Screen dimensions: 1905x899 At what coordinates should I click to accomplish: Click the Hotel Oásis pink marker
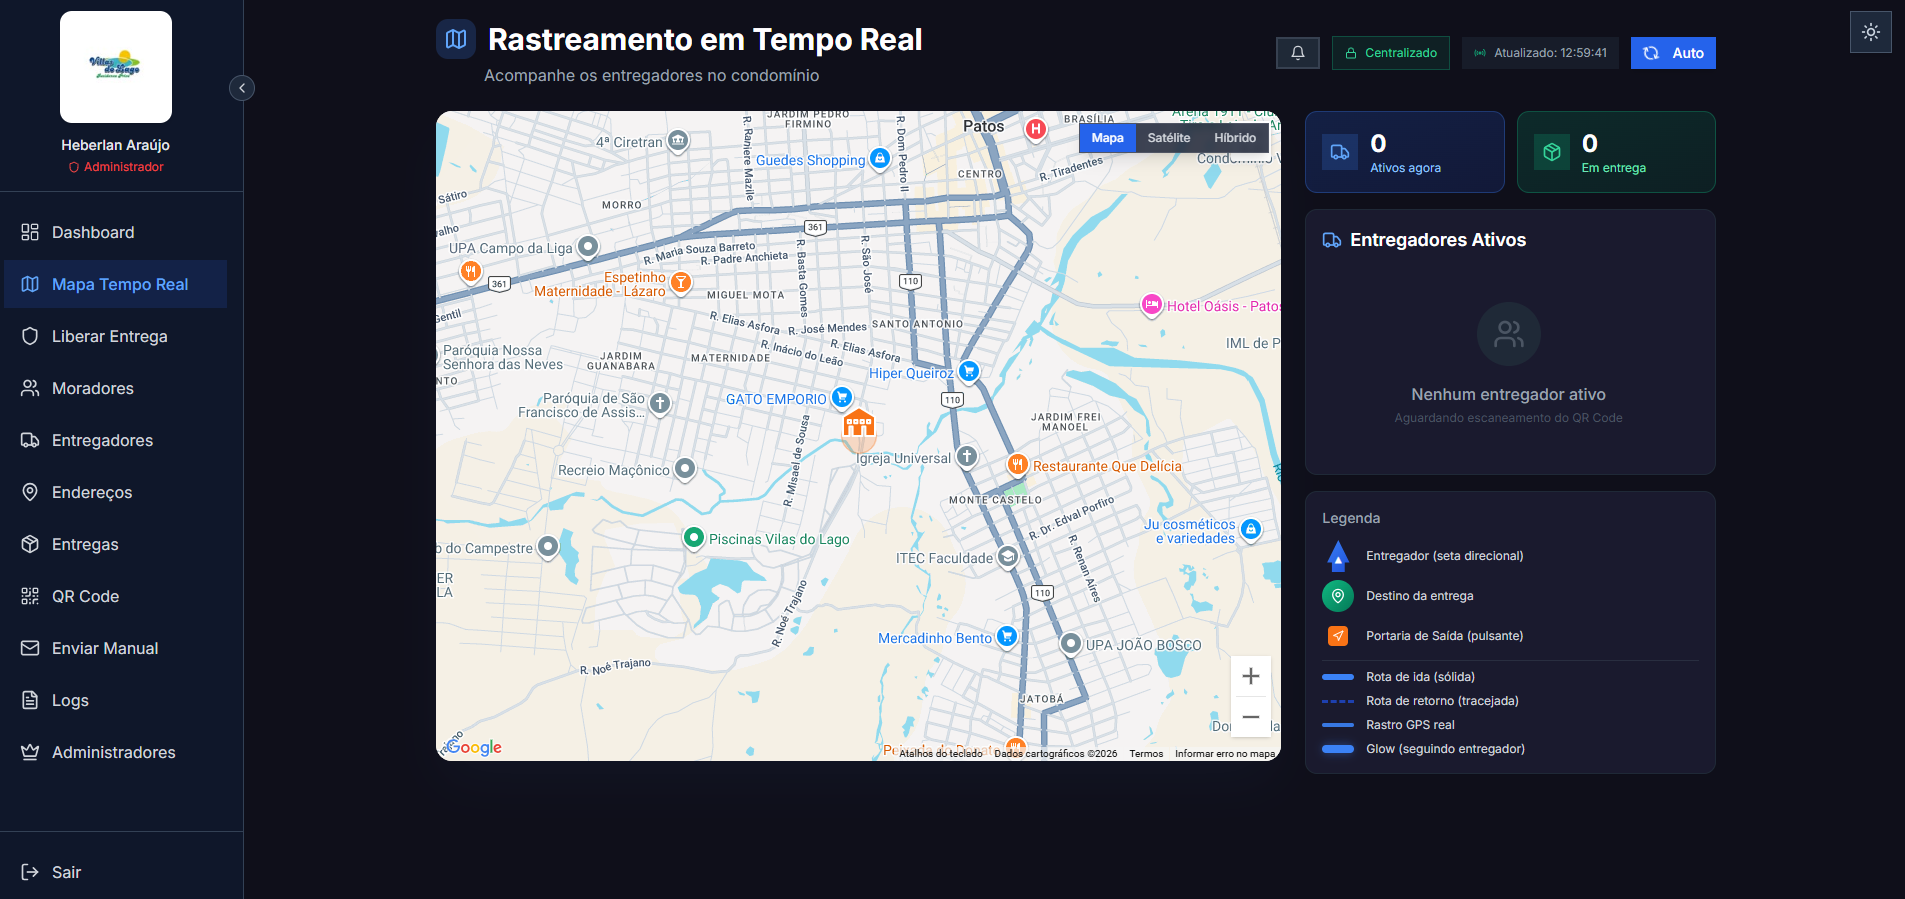[x=1152, y=304]
